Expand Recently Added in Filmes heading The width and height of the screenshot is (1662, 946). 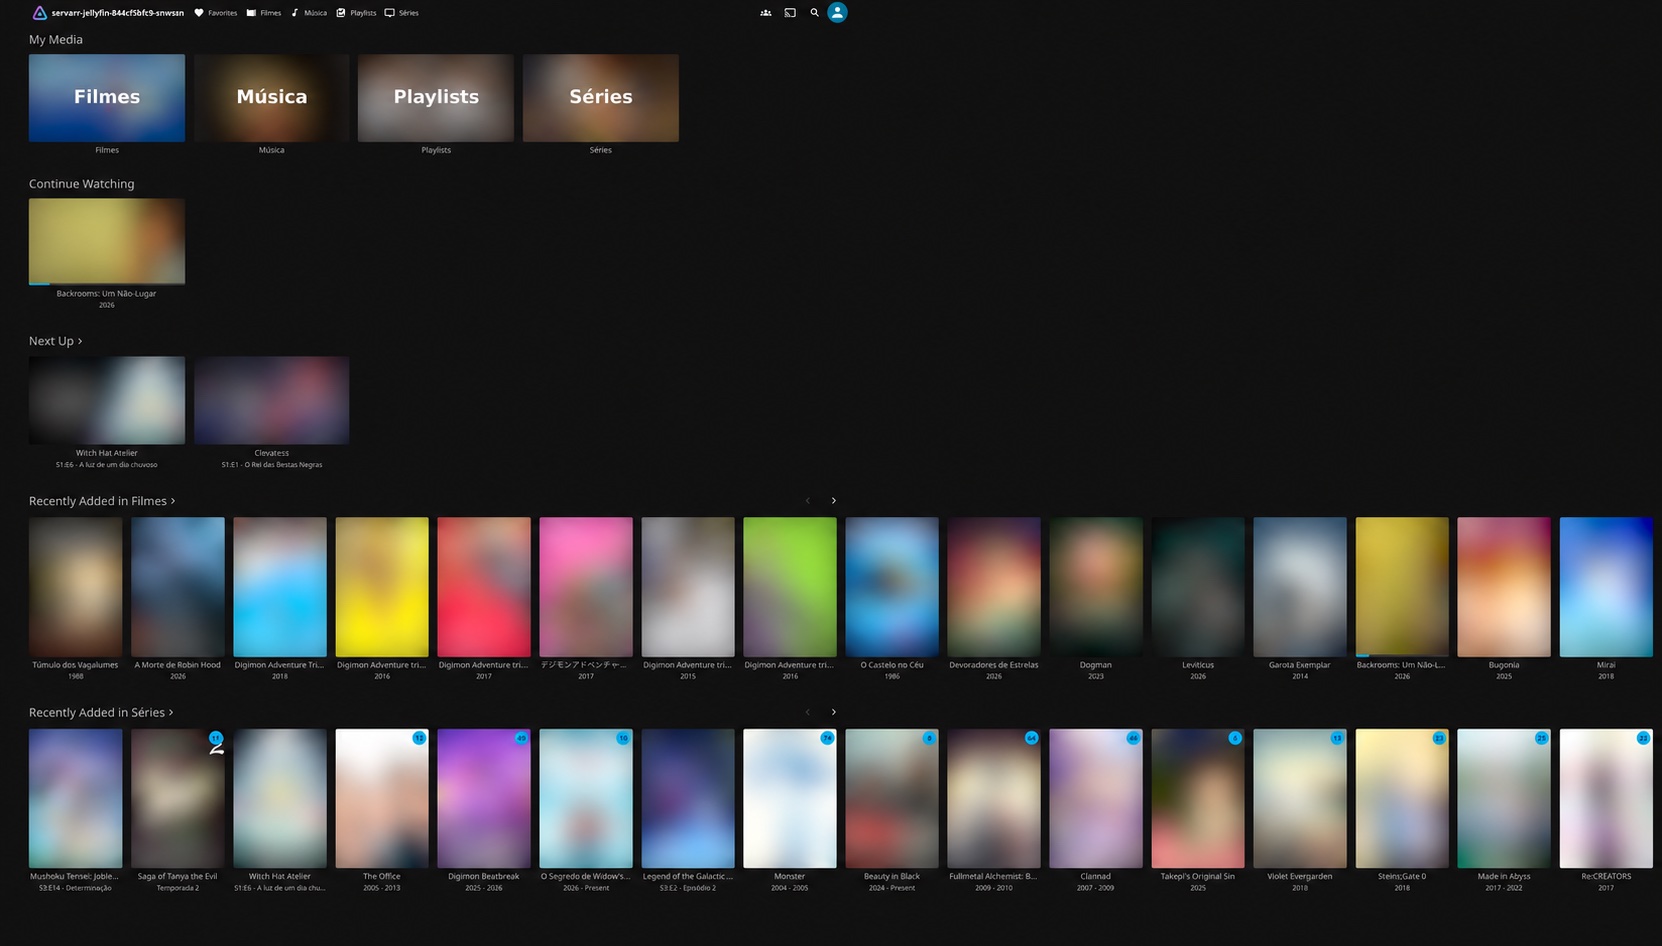[x=102, y=501]
